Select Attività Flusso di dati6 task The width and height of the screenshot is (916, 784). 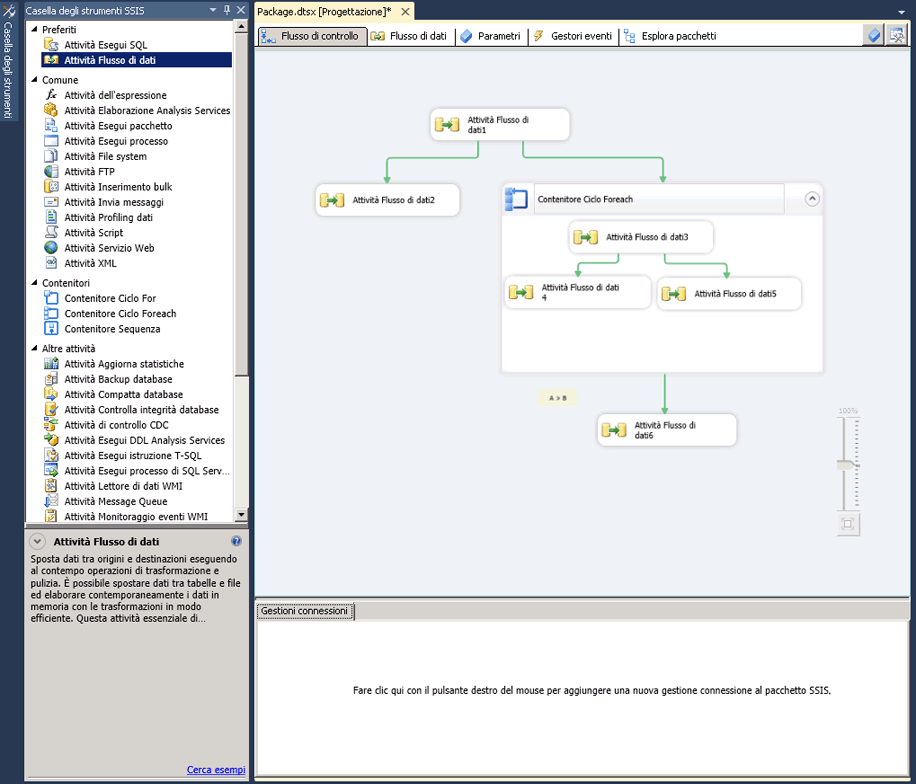pyautogui.click(x=667, y=430)
